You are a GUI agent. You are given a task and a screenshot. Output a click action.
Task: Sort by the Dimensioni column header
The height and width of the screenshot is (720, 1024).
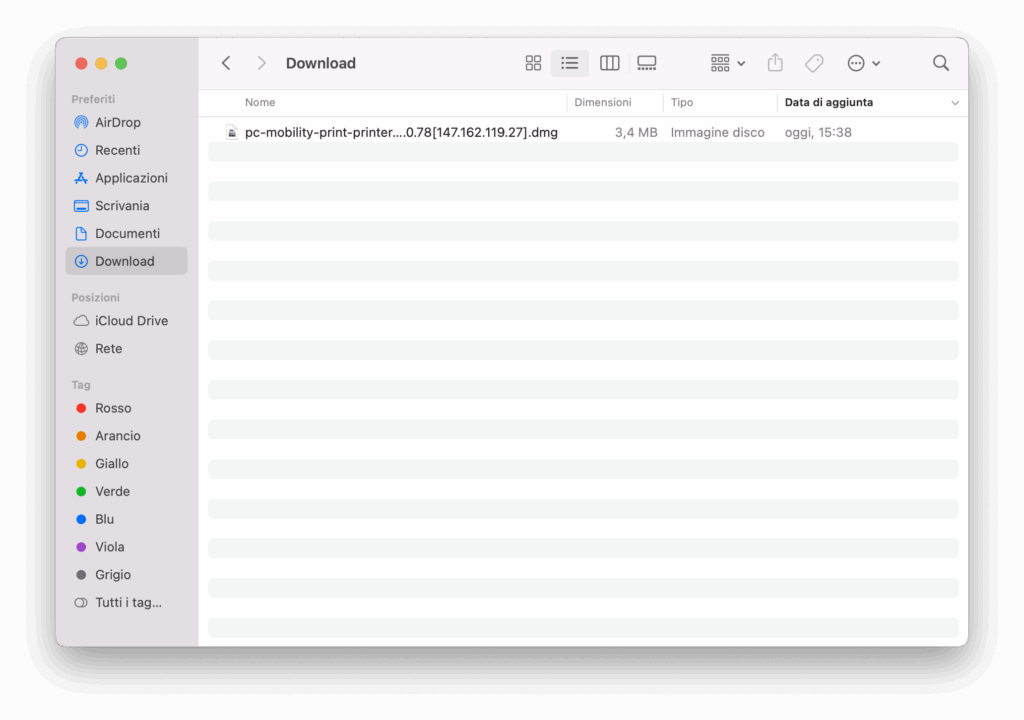pos(603,103)
